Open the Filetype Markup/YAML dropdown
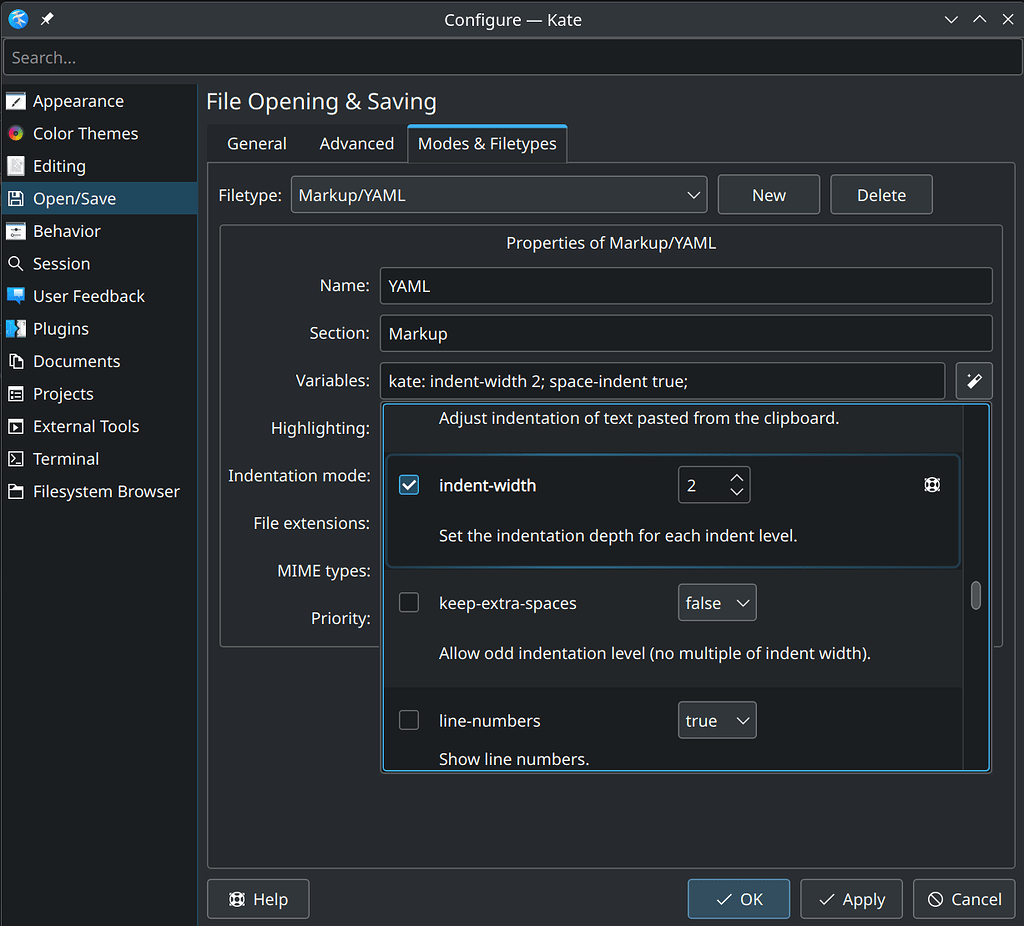1024x926 pixels. coord(499,195)
